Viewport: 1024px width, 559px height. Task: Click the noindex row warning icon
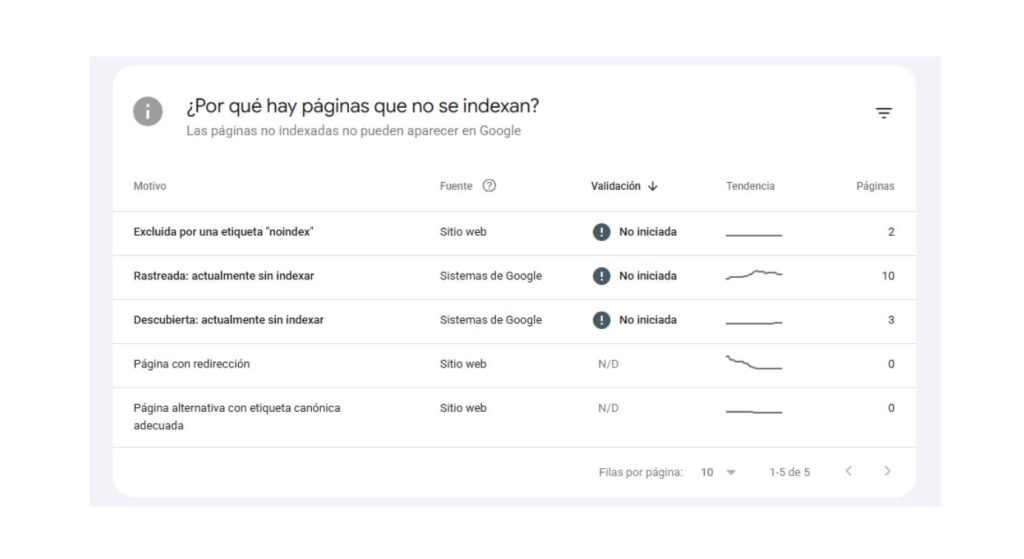601,232
